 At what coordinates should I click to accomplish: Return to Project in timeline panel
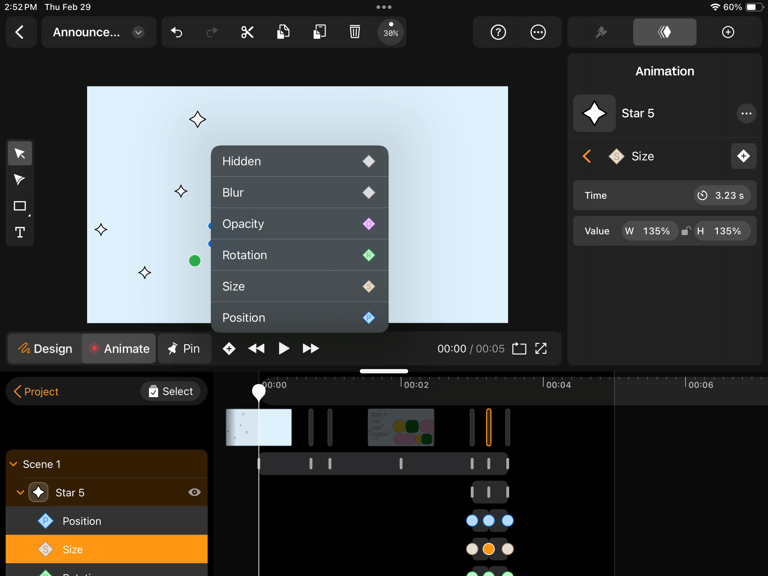click(36, 391)
